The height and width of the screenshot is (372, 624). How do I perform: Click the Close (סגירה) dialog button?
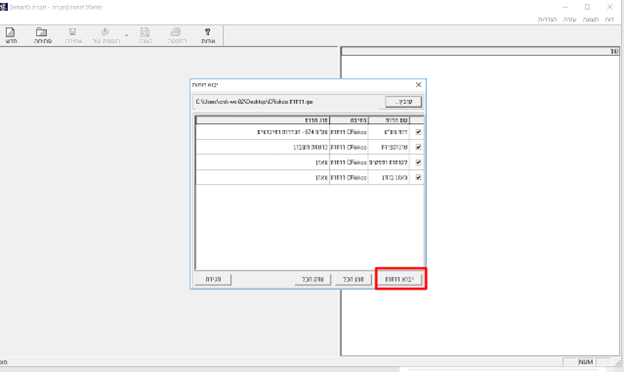[213, 279]
